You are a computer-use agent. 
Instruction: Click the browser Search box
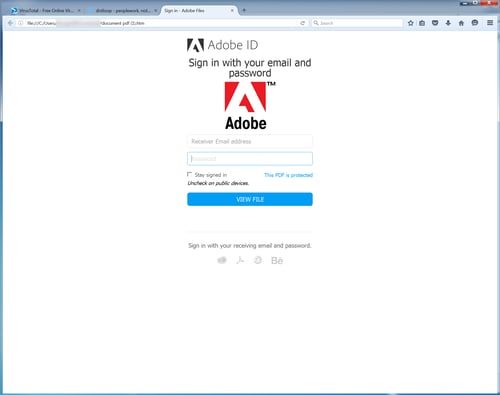click(x=357, y=23)
